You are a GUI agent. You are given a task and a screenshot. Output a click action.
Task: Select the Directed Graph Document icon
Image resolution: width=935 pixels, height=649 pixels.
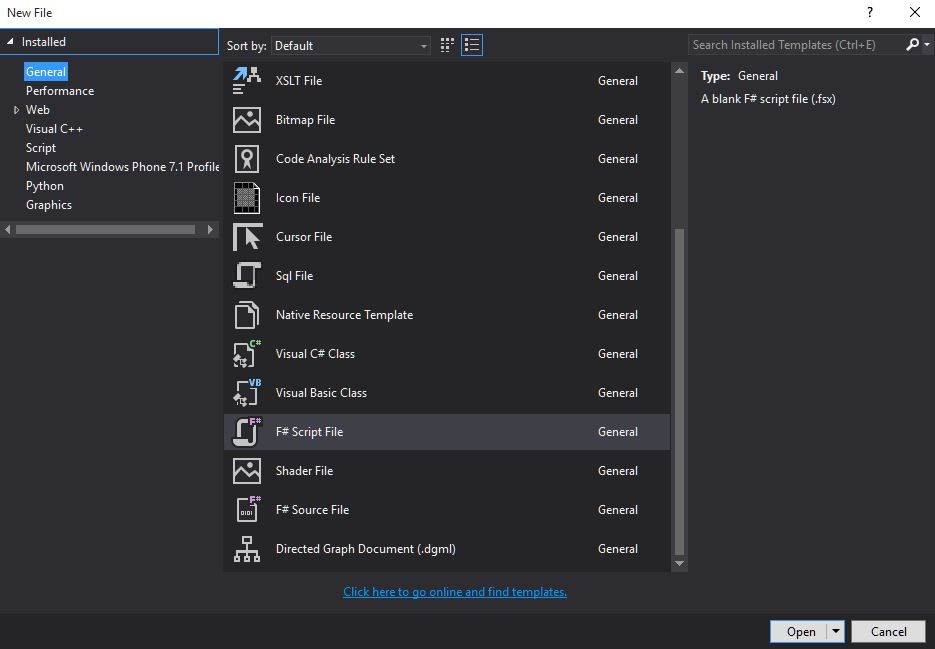(247, 549)
